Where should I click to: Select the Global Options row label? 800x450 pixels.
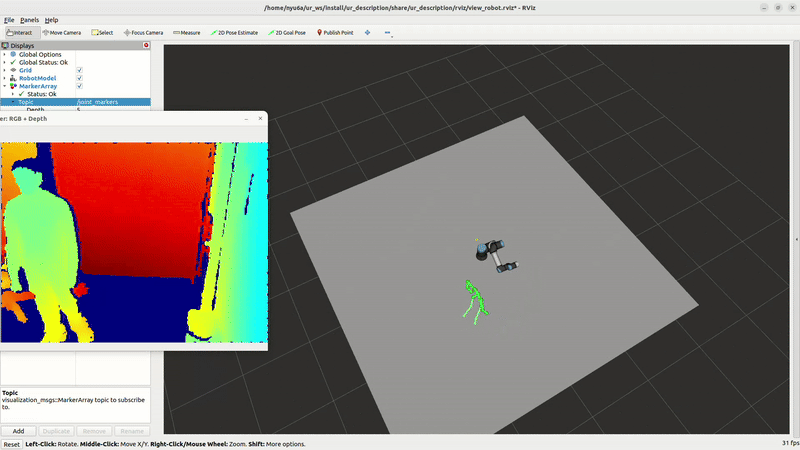point(40,54)
